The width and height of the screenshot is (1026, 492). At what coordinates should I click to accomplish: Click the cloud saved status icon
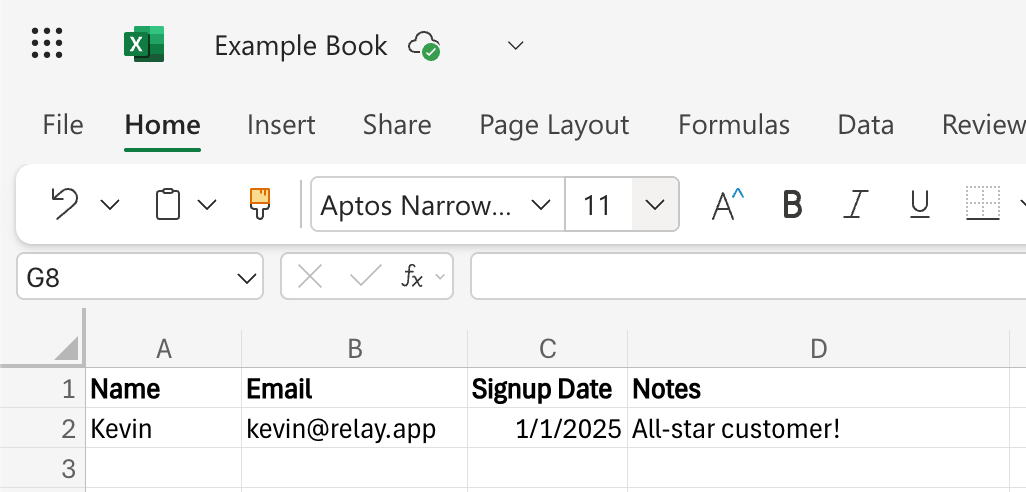(424, 45)
